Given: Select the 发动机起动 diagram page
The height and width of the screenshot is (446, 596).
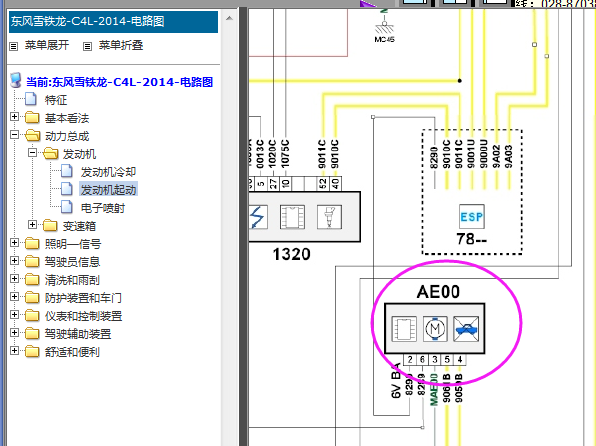Looking at the screenshot, I should [x=108, y=190].
